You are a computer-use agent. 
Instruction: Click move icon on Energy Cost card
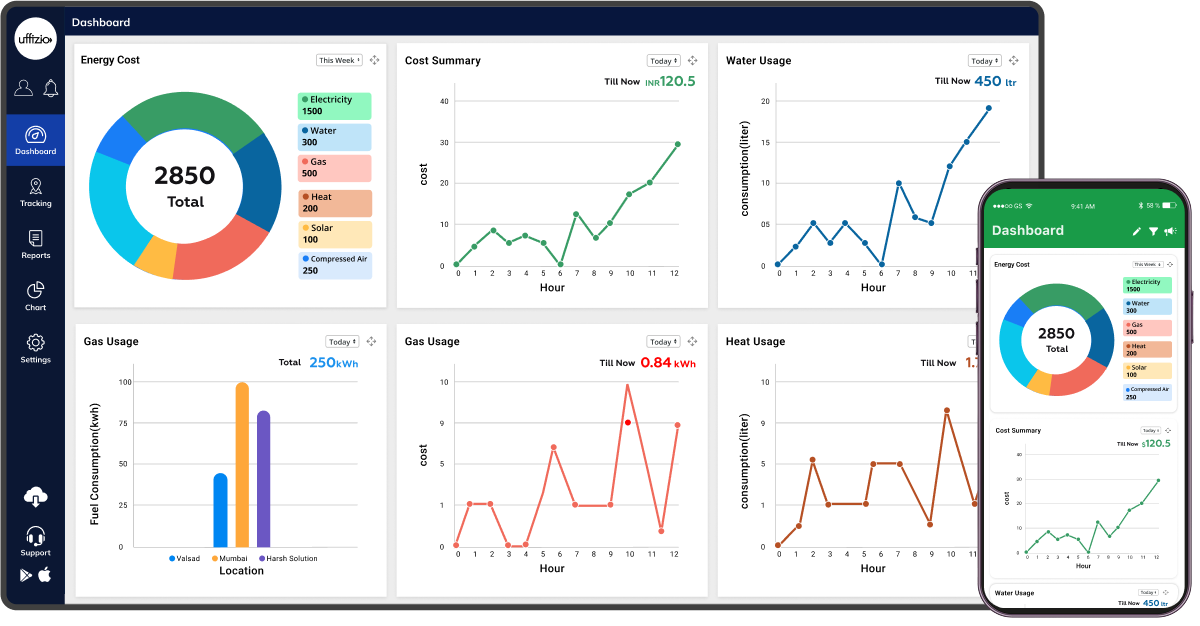374,60
